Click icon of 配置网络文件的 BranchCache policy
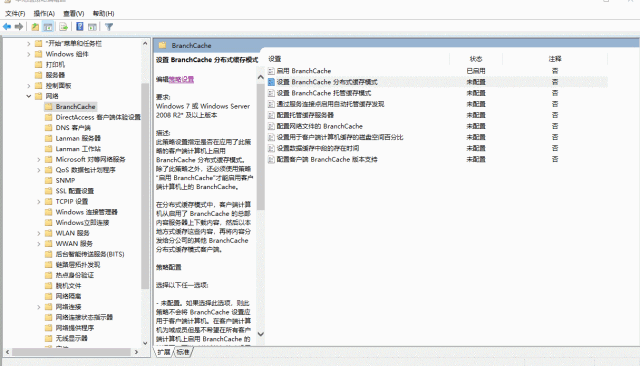The width and height of the screenshot is (640, 366). click(271, 126)
